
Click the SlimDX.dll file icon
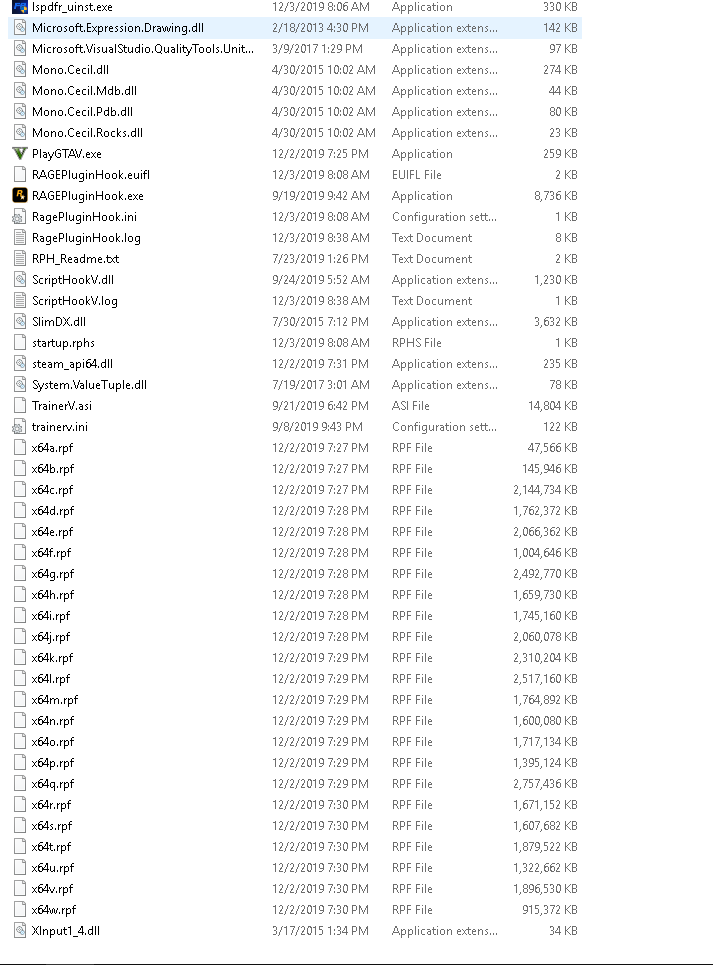pyautogui.click(x=19, y=322)
